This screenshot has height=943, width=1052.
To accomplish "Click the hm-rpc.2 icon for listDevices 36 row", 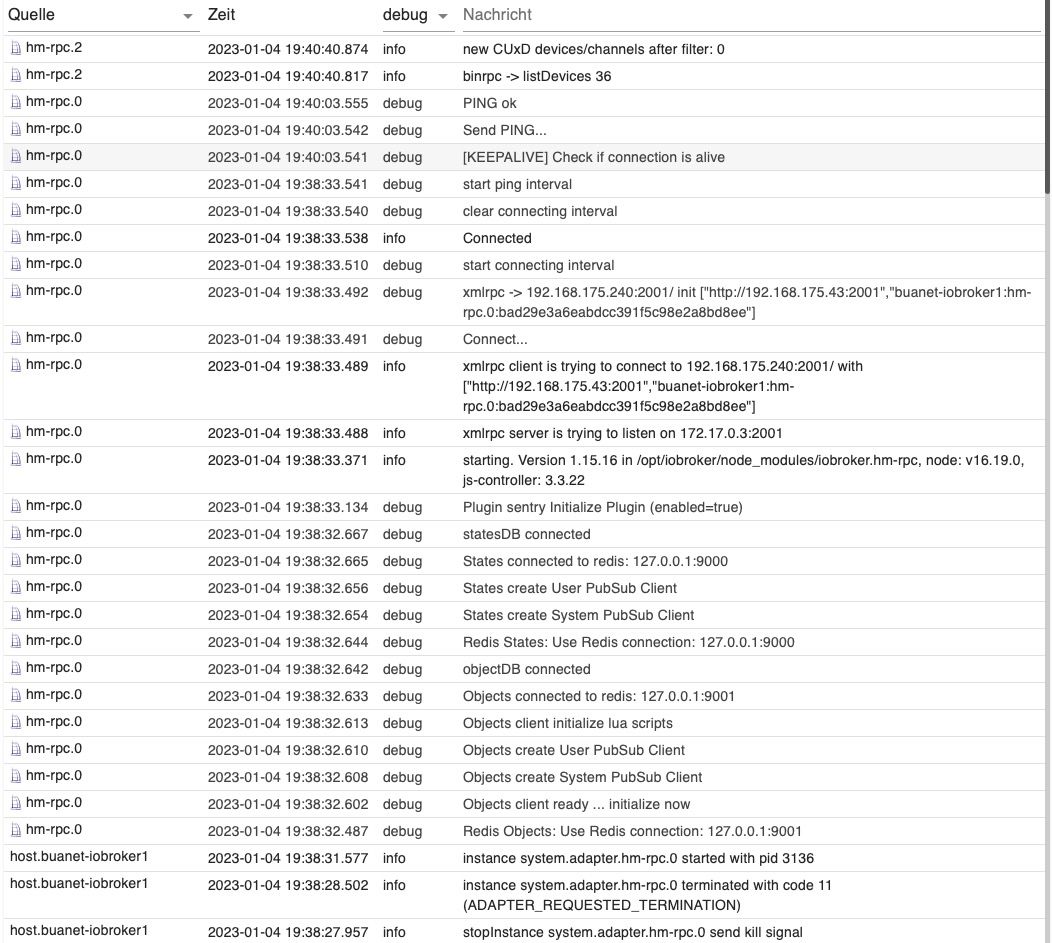I will (15, 75).
